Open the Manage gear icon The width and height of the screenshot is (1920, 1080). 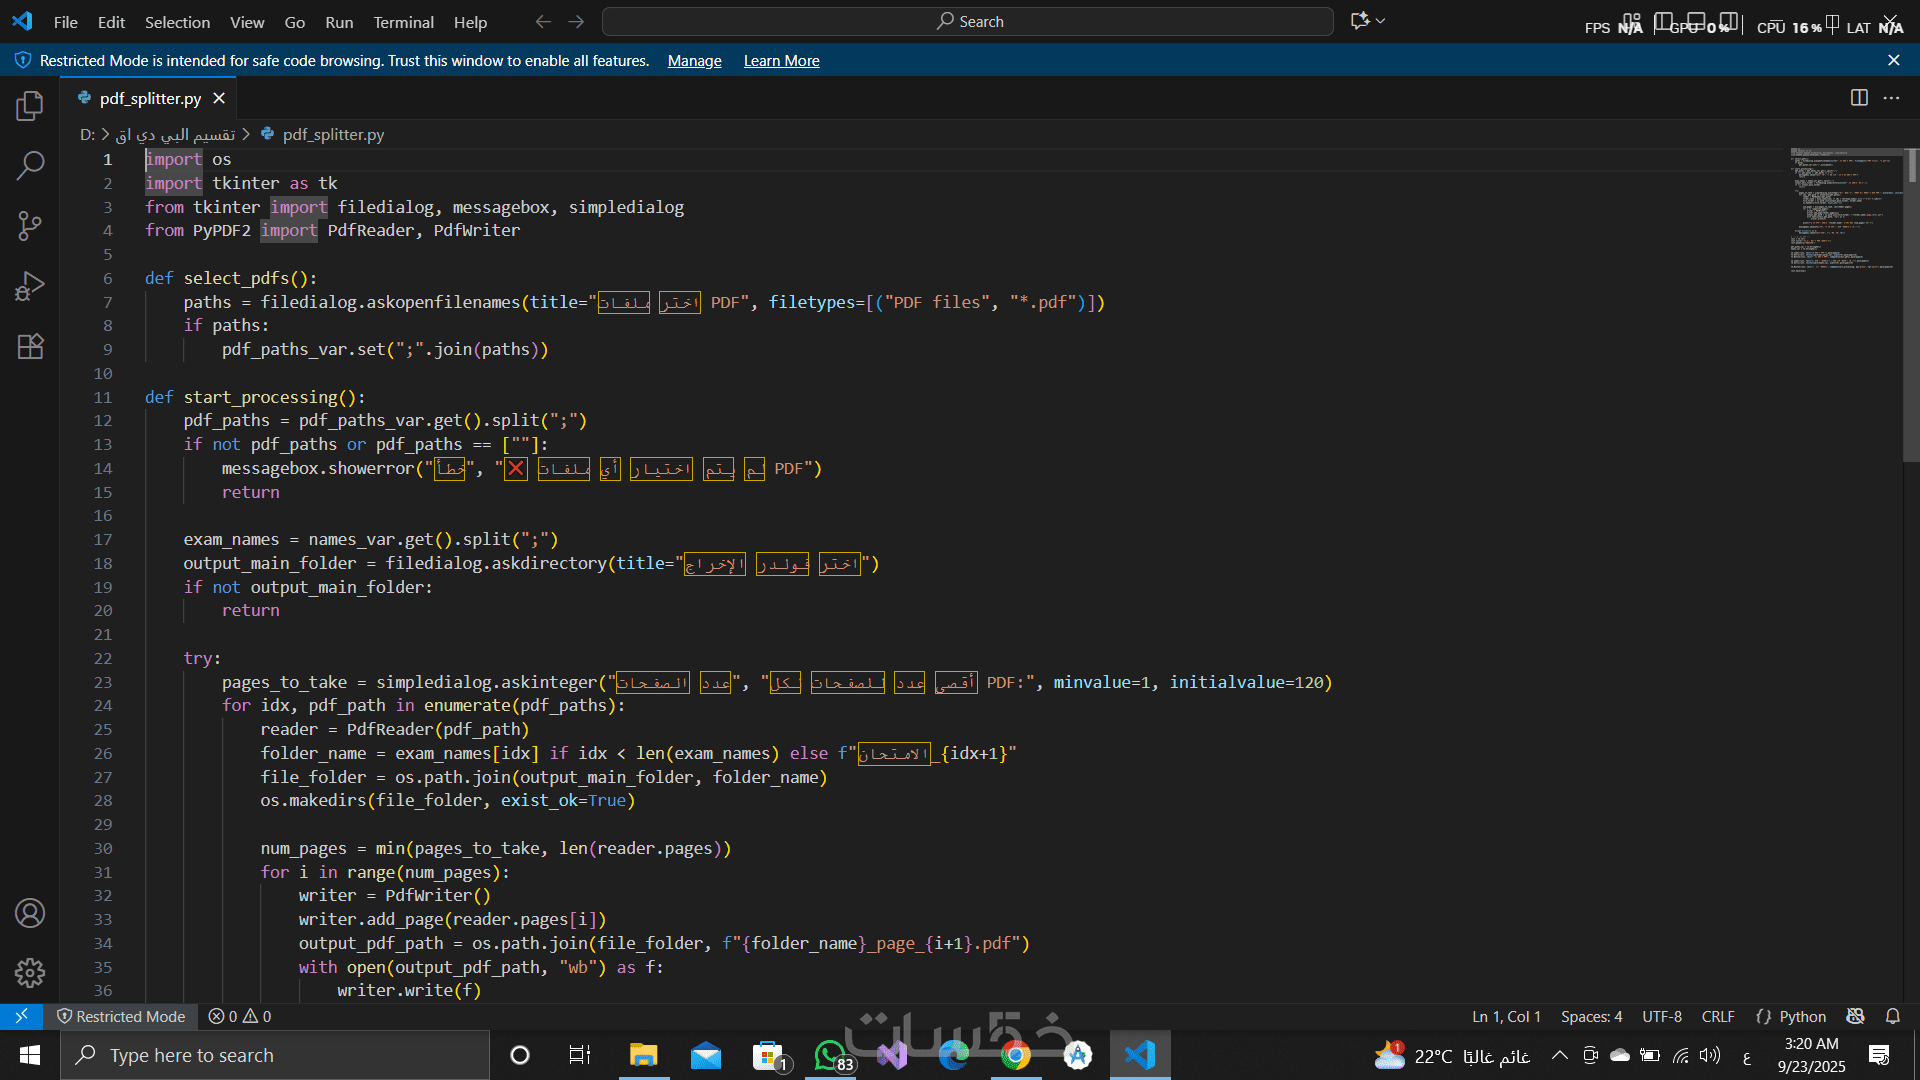pyautogui.click(x=30, y=973)
